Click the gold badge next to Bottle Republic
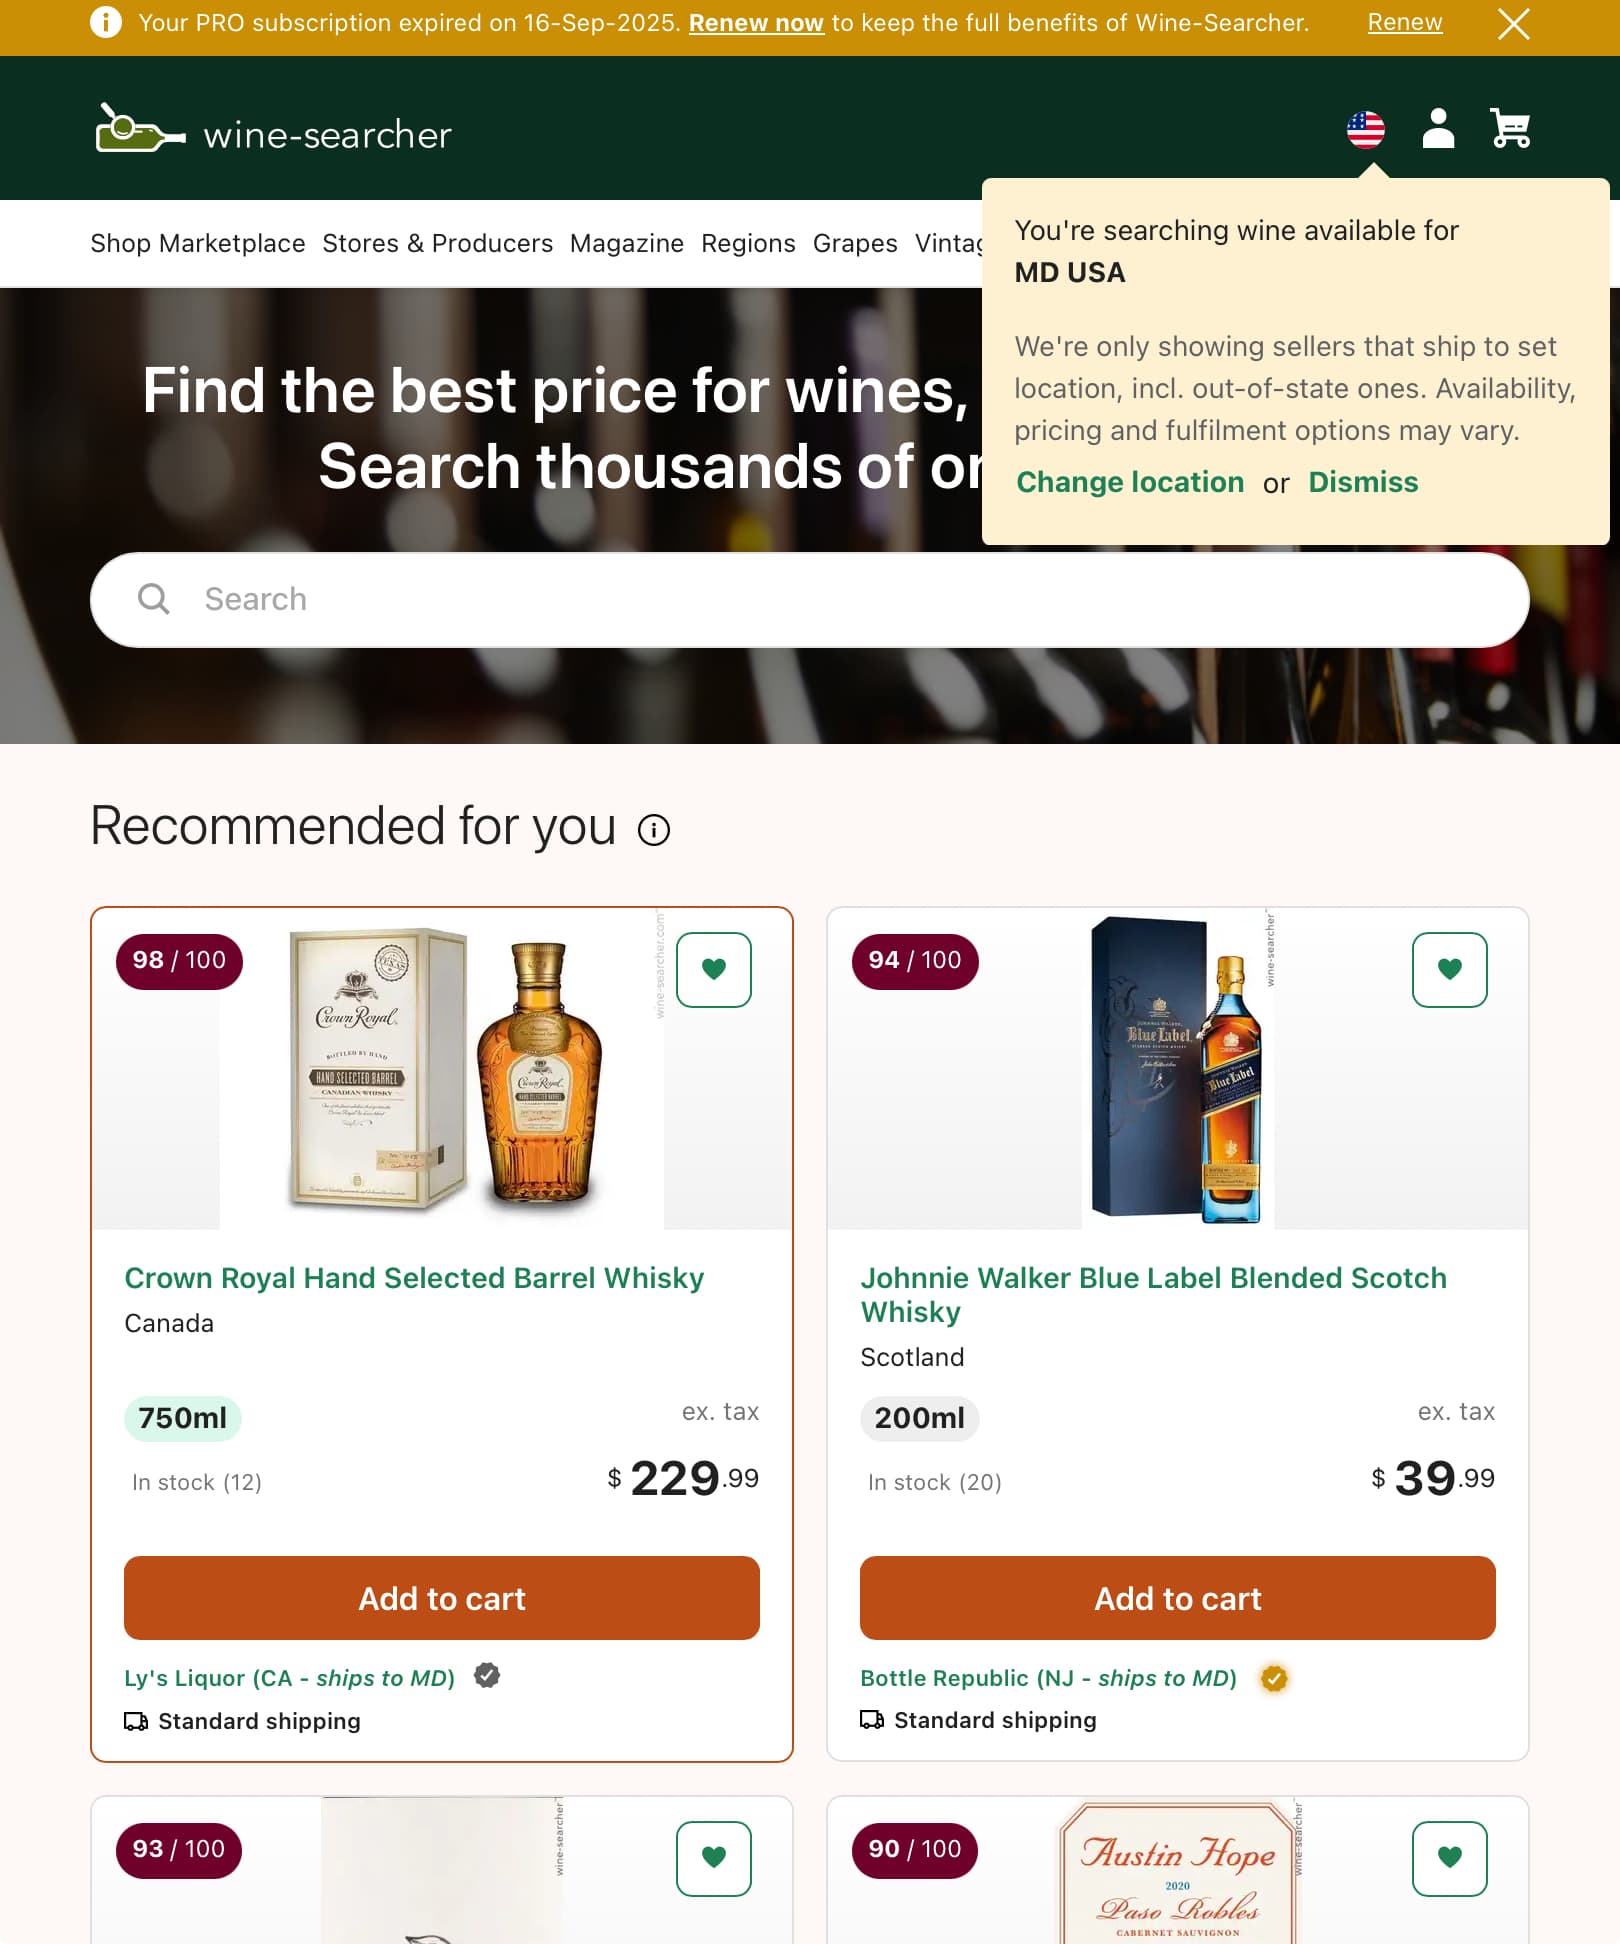The height and width of the screenshot is (1944, 1620). point(1274,1678)
